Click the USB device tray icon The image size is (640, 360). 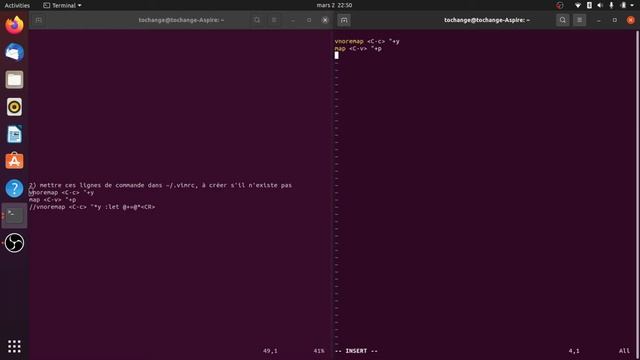(589, 5)
